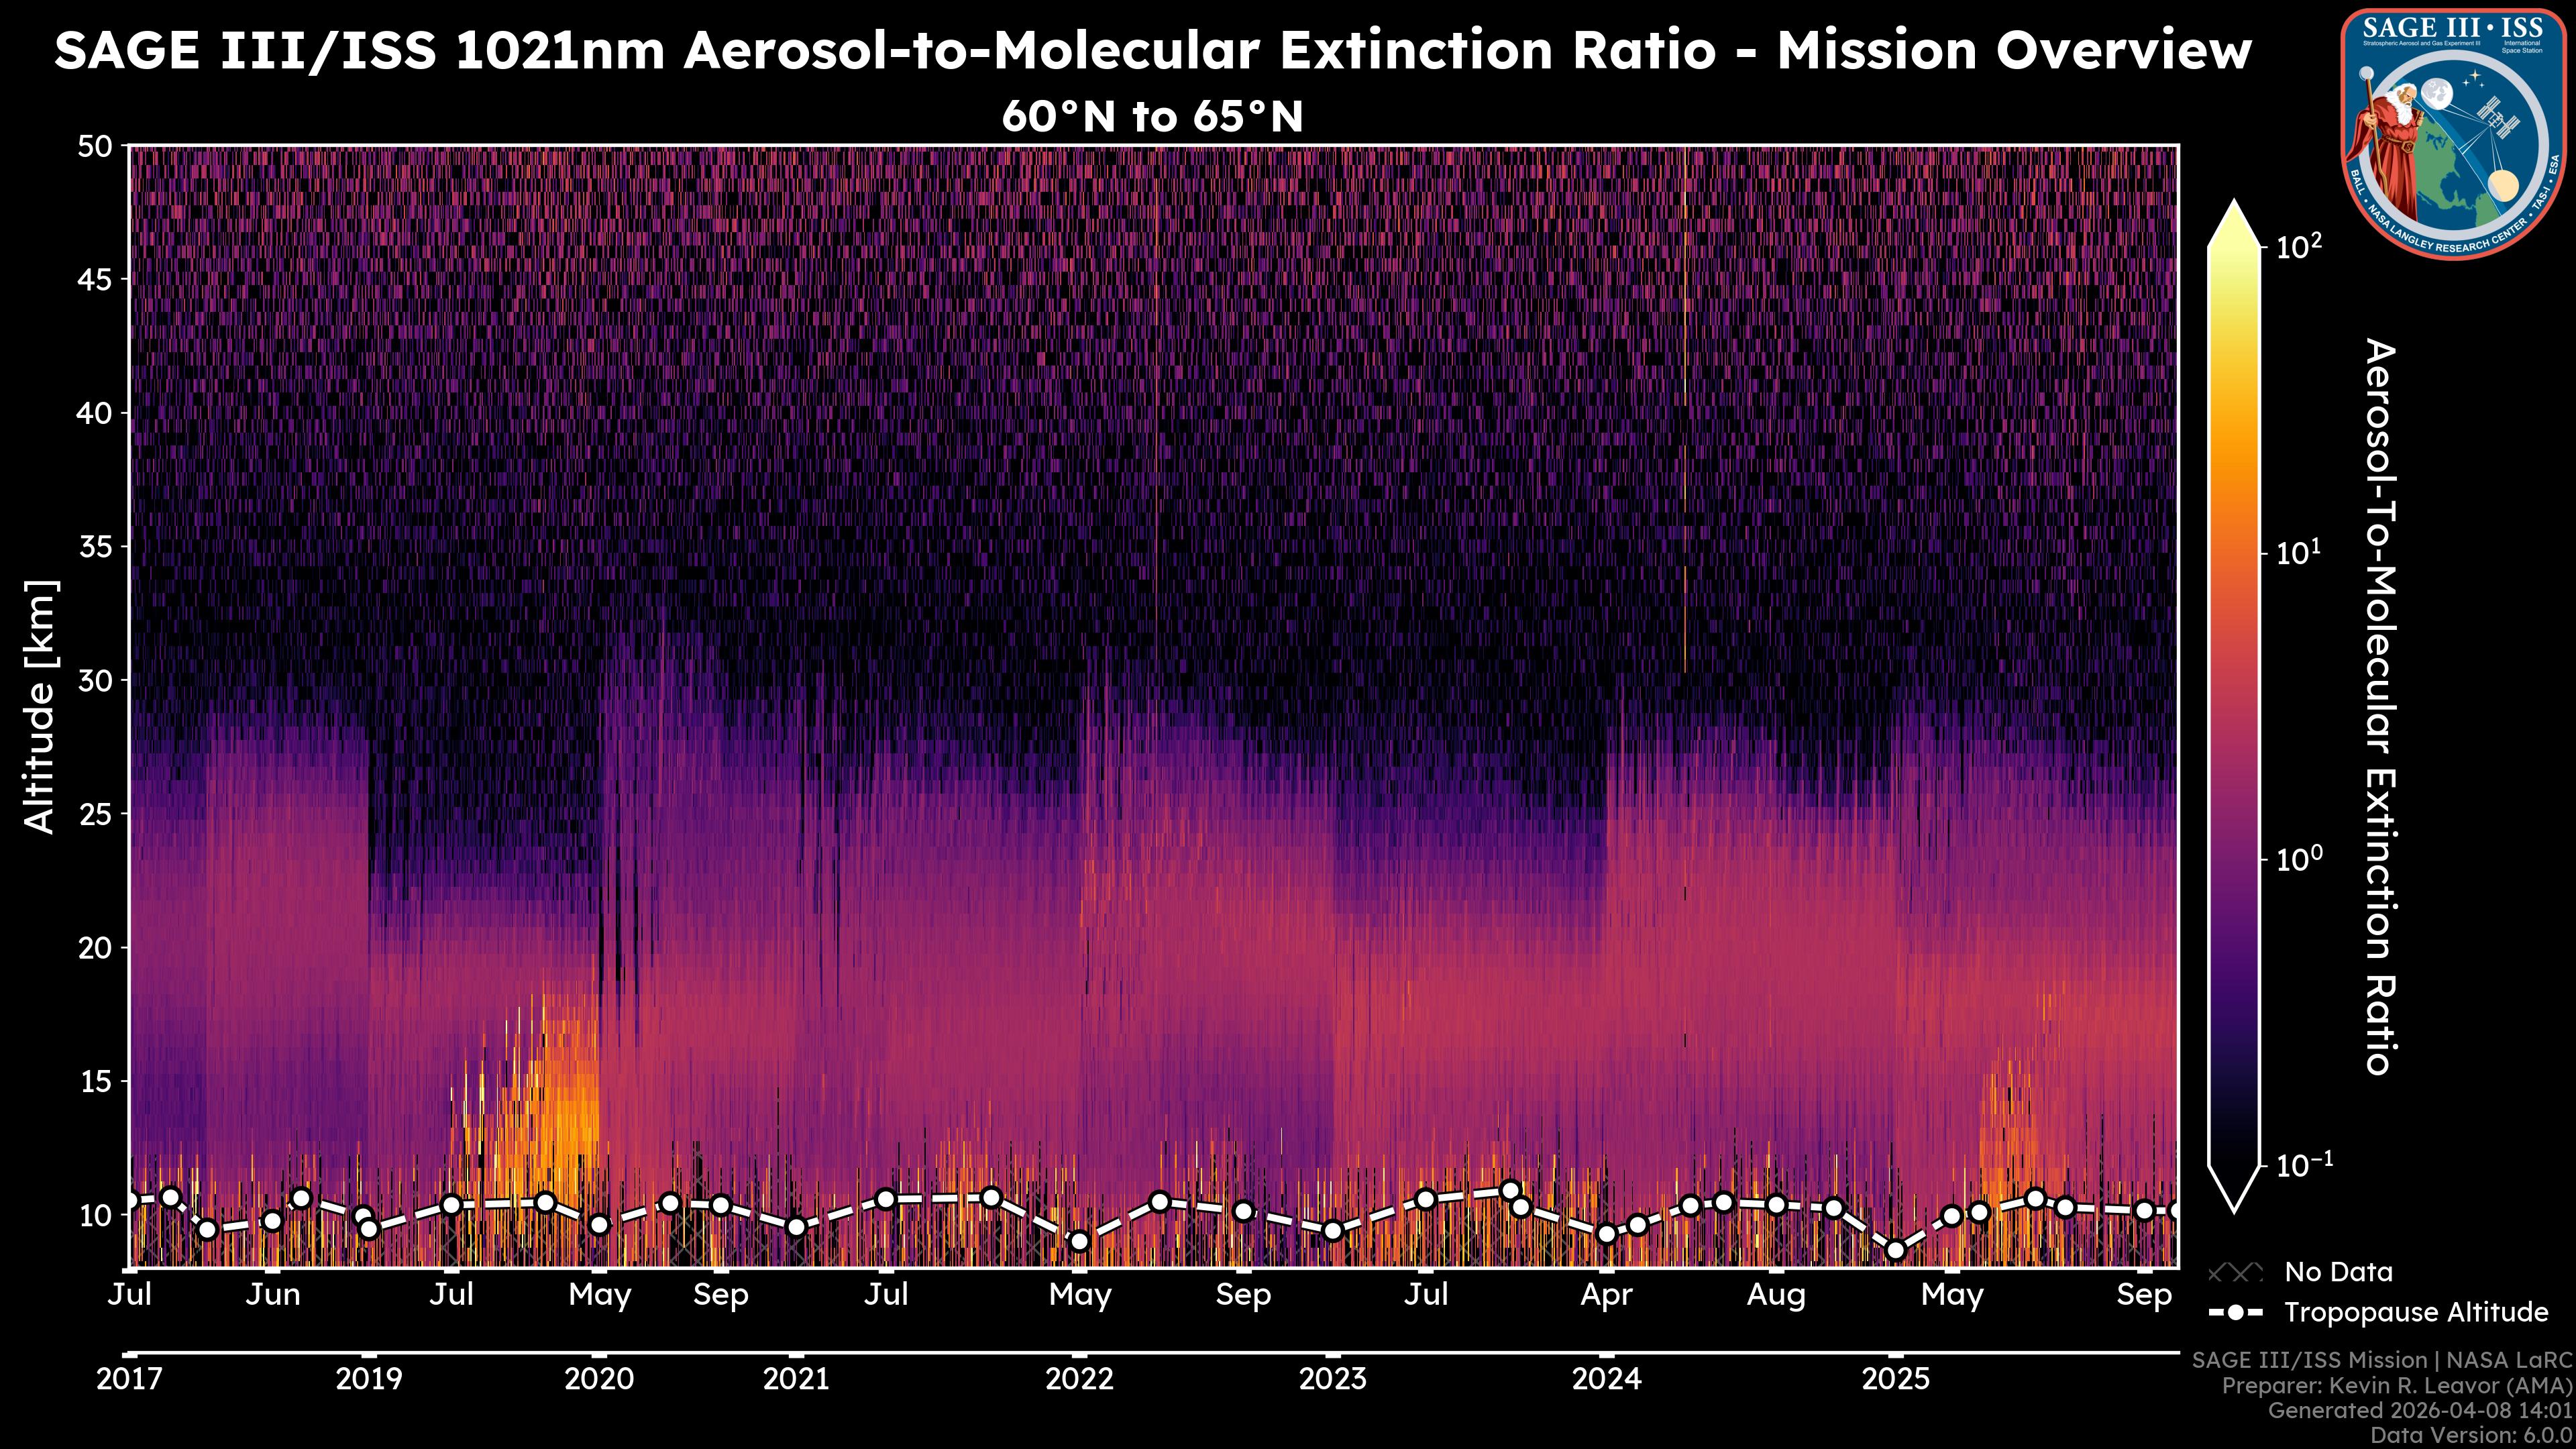Image resolution: width=2576 pixels, height=1449 pixels.
Task: Click the 2023 year axis label
Action: coord(1332,1380)
